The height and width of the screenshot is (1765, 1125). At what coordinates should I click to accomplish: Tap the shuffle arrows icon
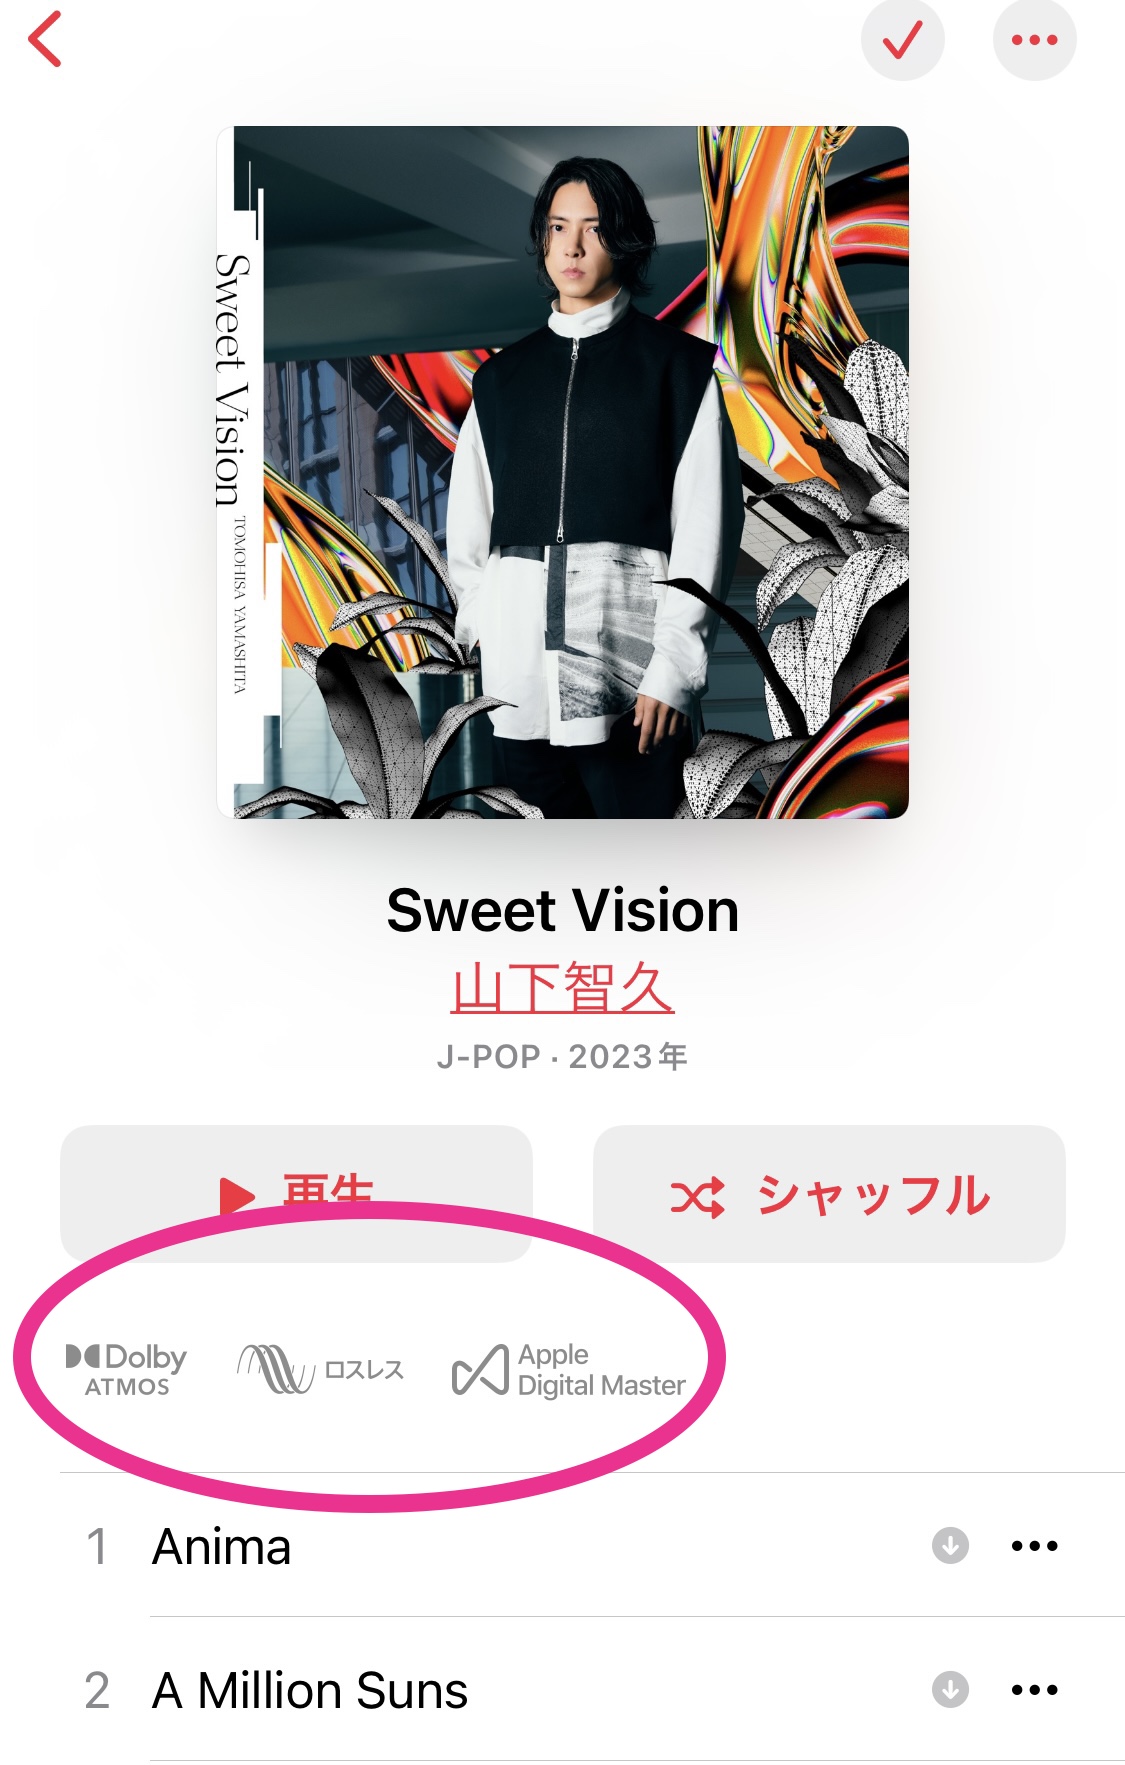697,1197
